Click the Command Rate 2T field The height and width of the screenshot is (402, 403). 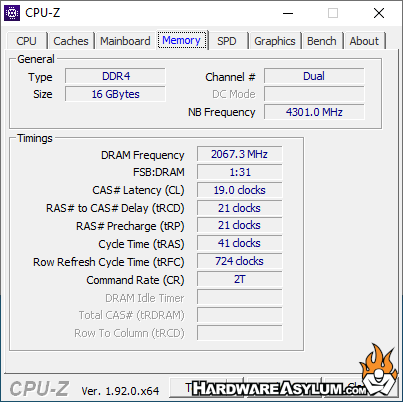[239, 279]
